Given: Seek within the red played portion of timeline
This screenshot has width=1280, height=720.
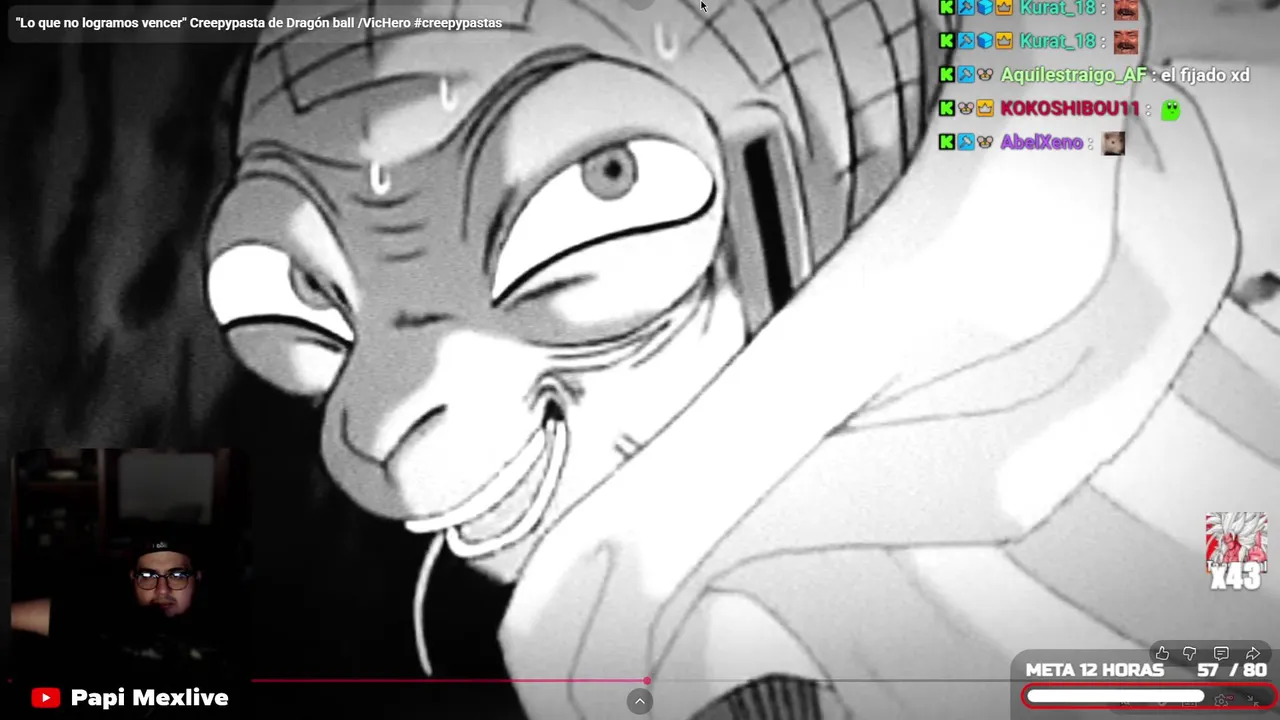Looking at the screenshot, I should tap(448, 681).
